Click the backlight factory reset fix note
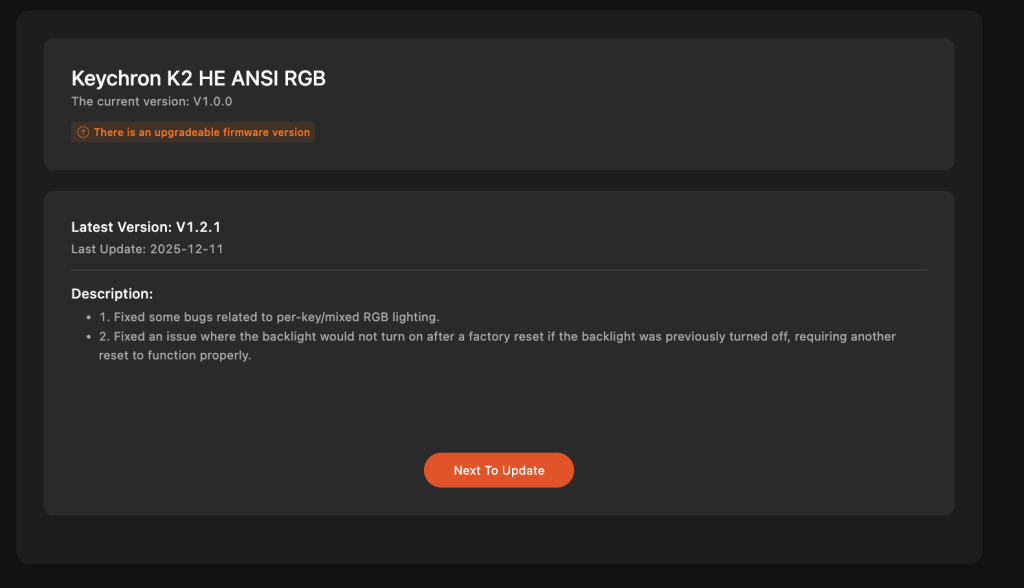This screenshot has width=1024, height=588. tap(505, 337)
